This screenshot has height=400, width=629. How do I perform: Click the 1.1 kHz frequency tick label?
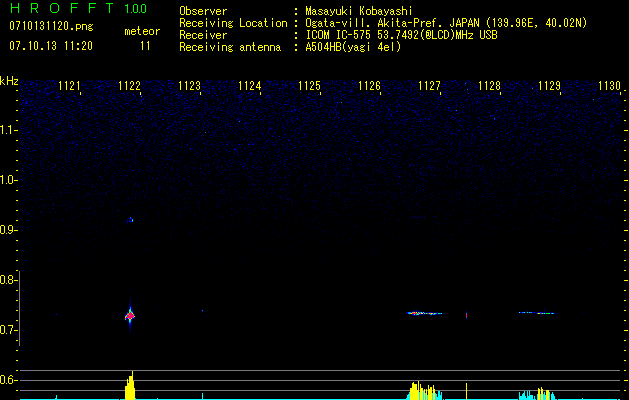coord(8,130)
